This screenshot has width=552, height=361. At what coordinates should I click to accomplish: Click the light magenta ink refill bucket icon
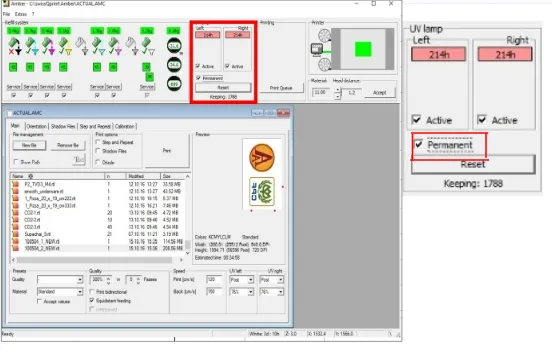click(x=114, y=46)
